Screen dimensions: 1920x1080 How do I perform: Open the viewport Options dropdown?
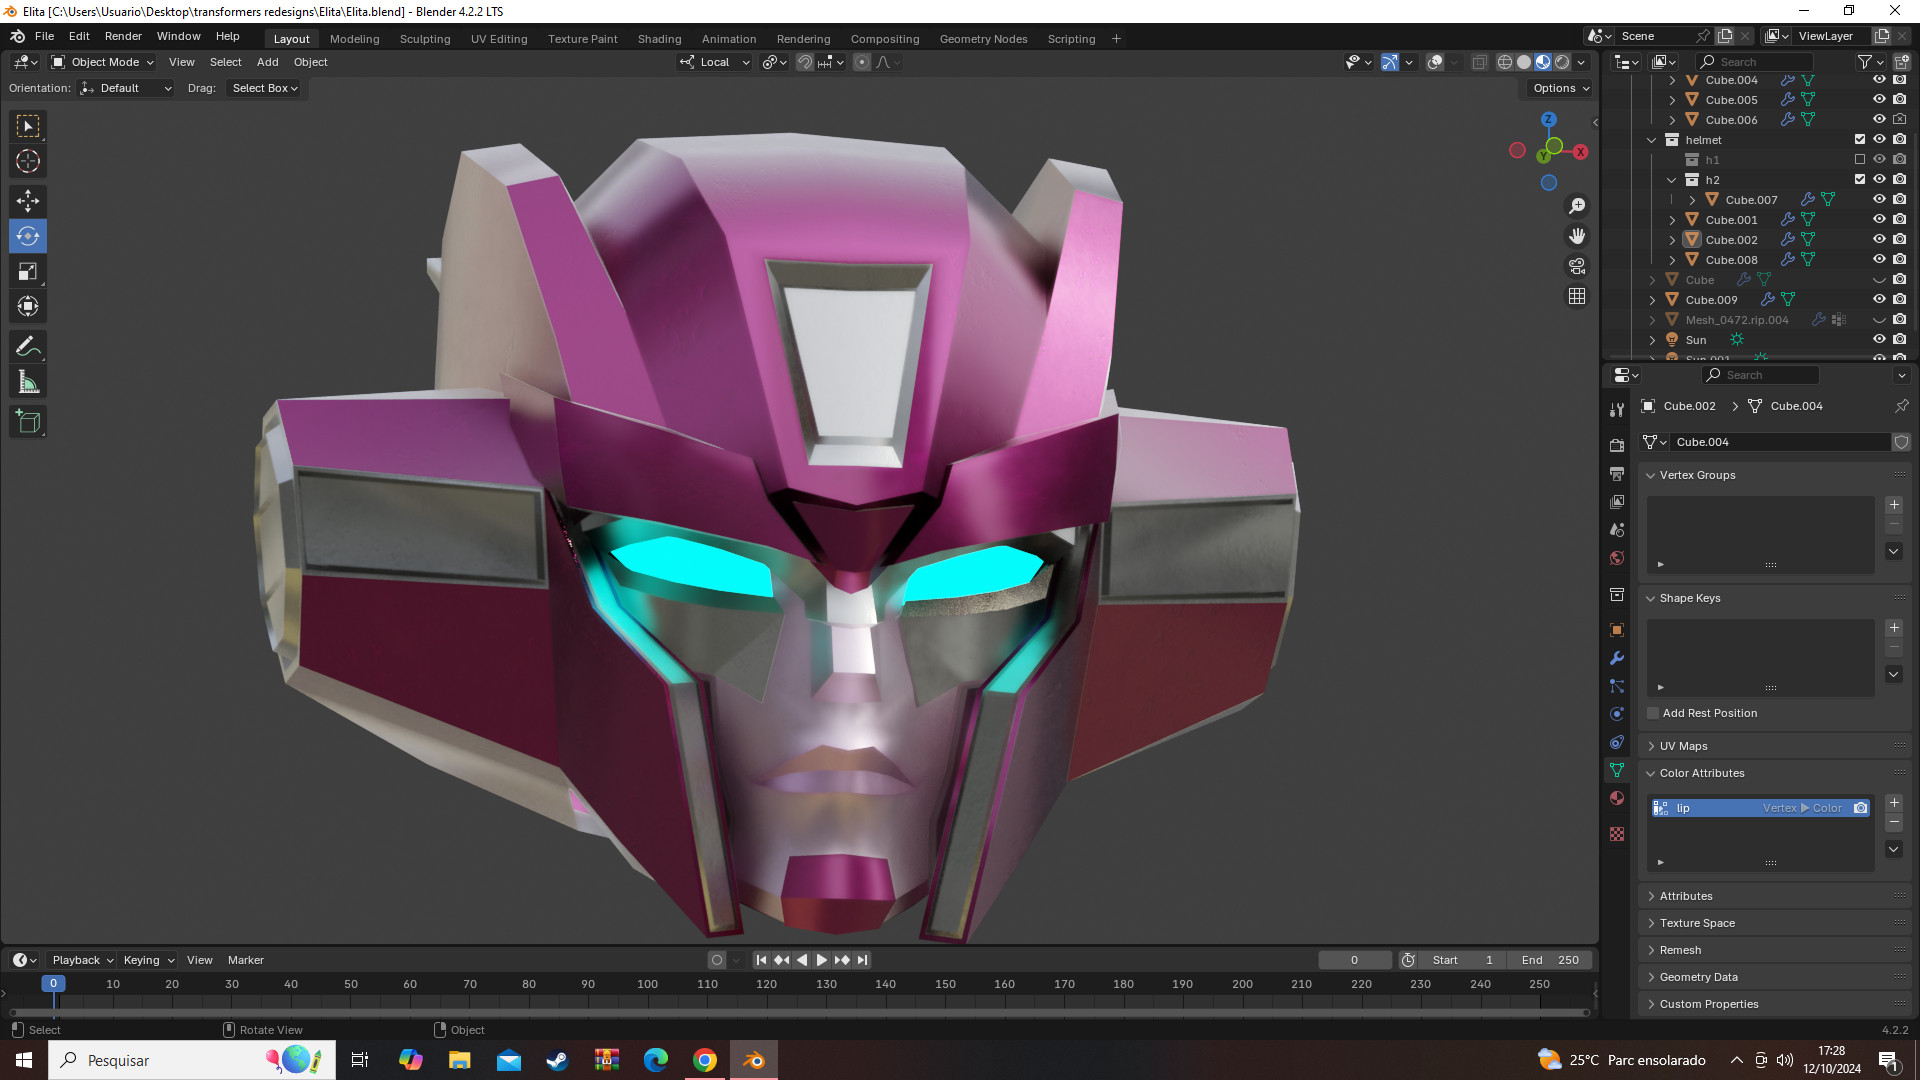(1560, 88)
